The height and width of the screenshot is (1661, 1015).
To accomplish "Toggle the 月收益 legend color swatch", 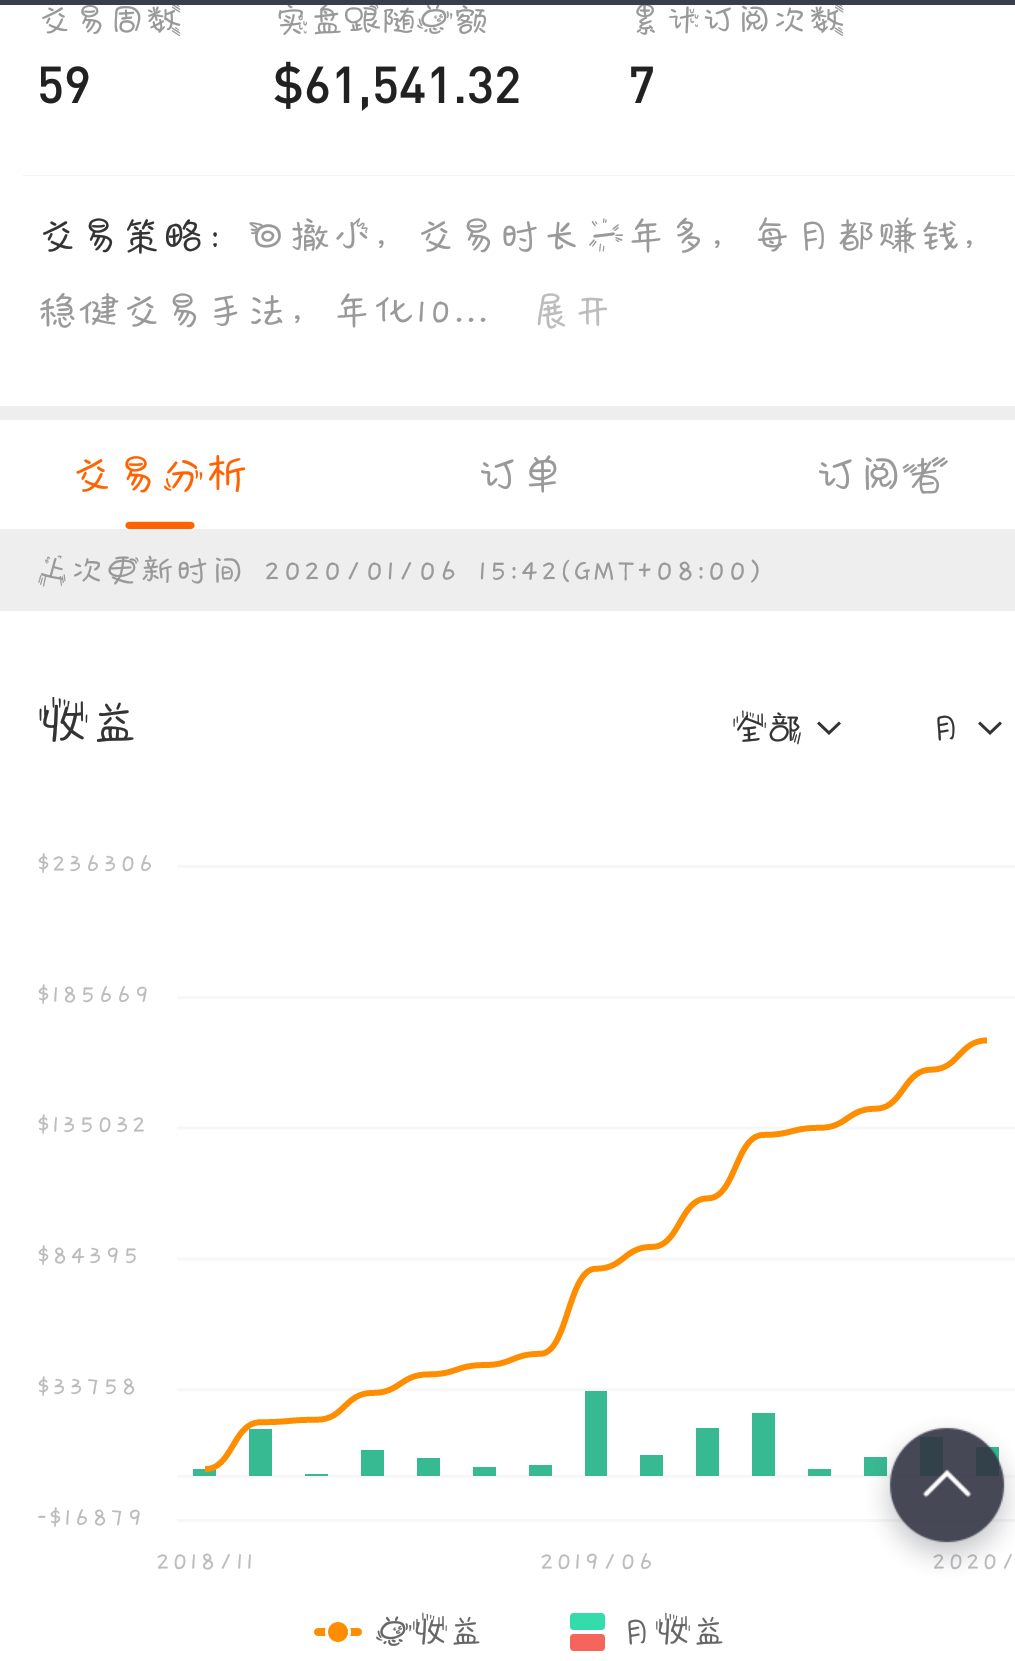I will pos(587,1632).
